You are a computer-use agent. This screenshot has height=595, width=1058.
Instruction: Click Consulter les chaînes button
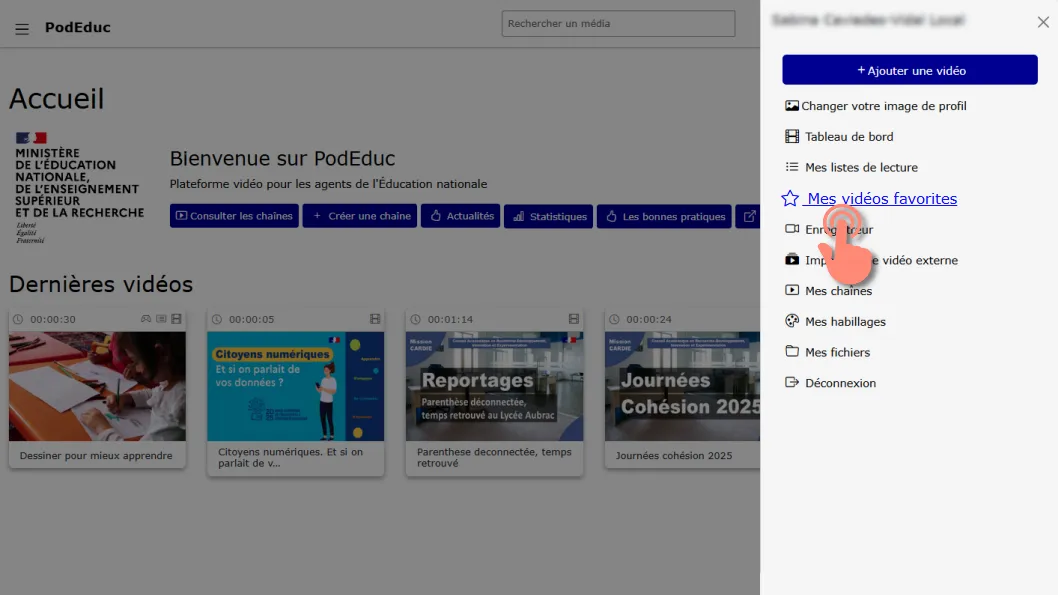click(x=234, y=216)
